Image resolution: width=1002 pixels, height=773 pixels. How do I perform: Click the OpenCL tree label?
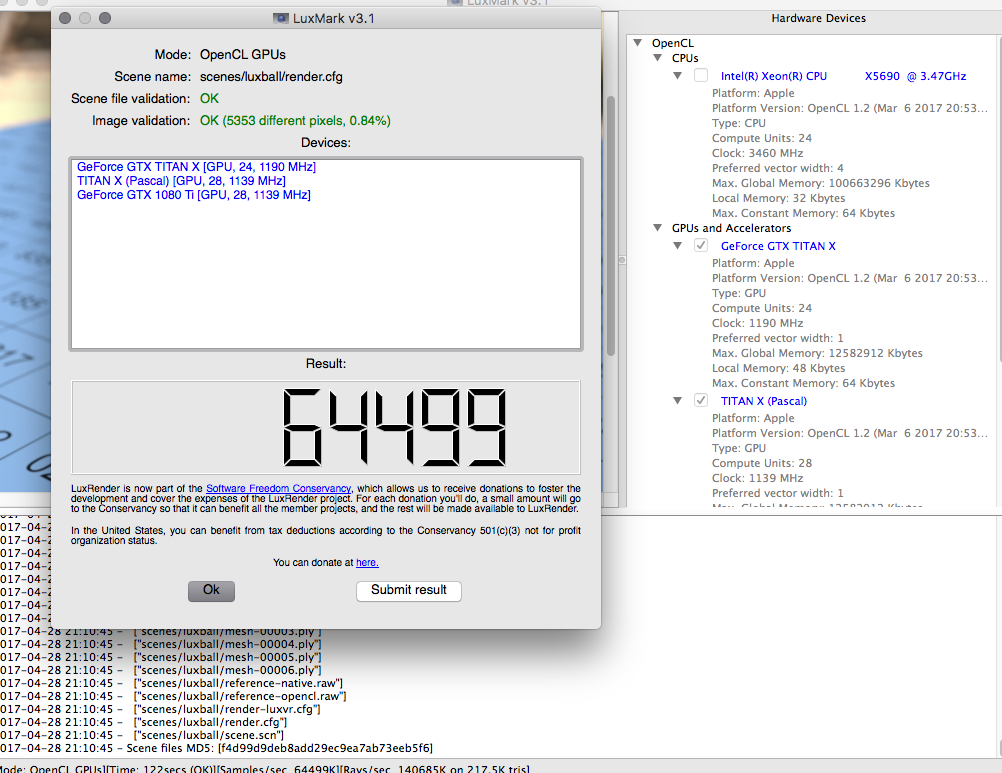672,43
